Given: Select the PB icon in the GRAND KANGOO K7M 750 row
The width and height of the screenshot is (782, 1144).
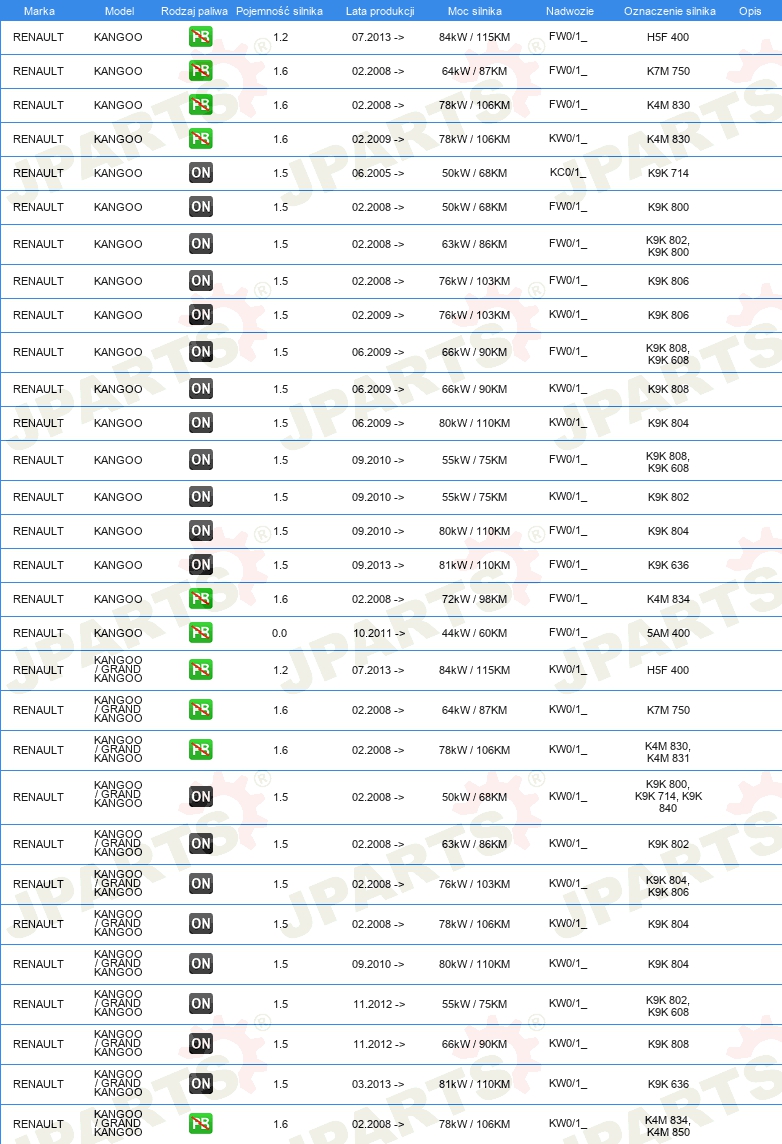Looking at the screenshot, I should click(201, 710).
